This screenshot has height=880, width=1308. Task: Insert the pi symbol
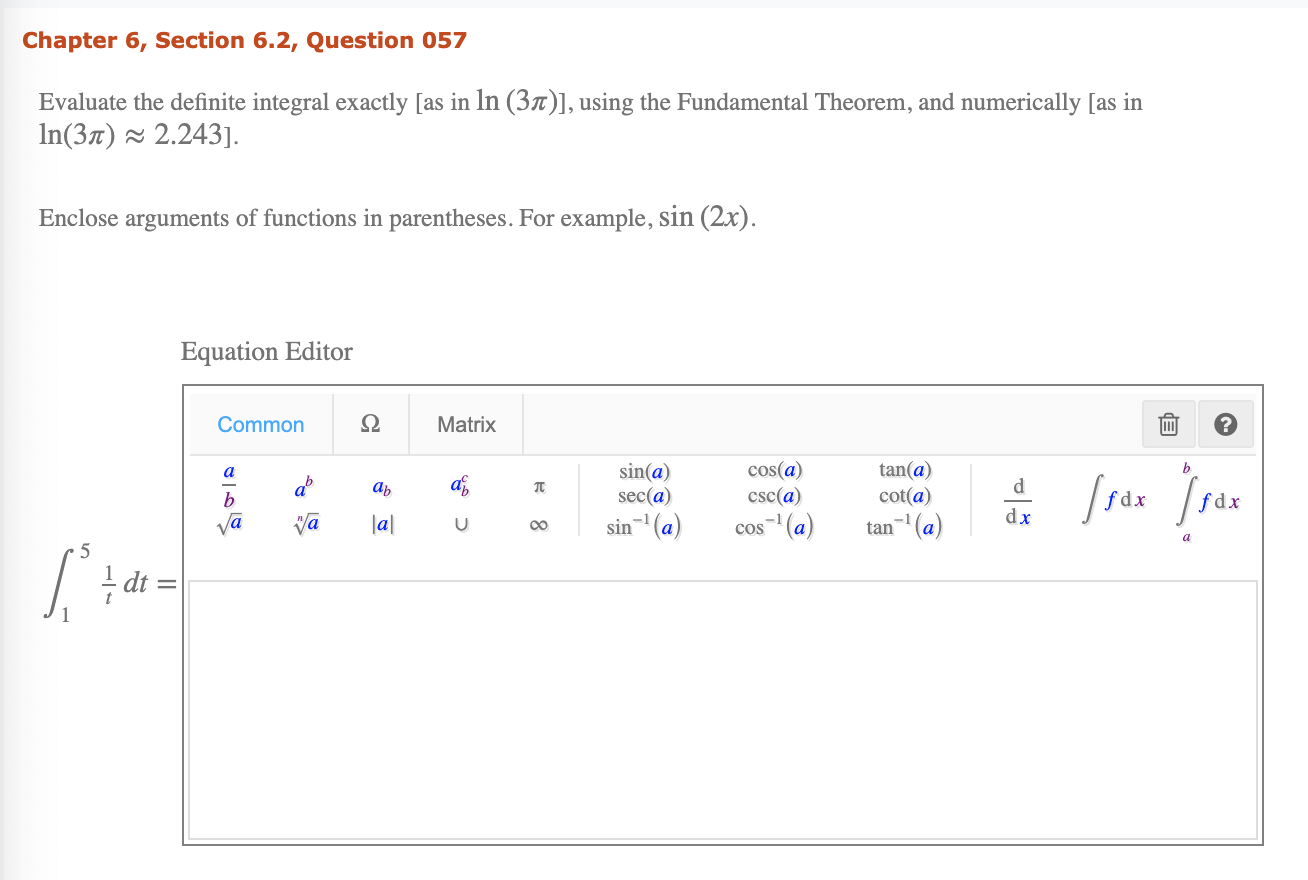538,485
